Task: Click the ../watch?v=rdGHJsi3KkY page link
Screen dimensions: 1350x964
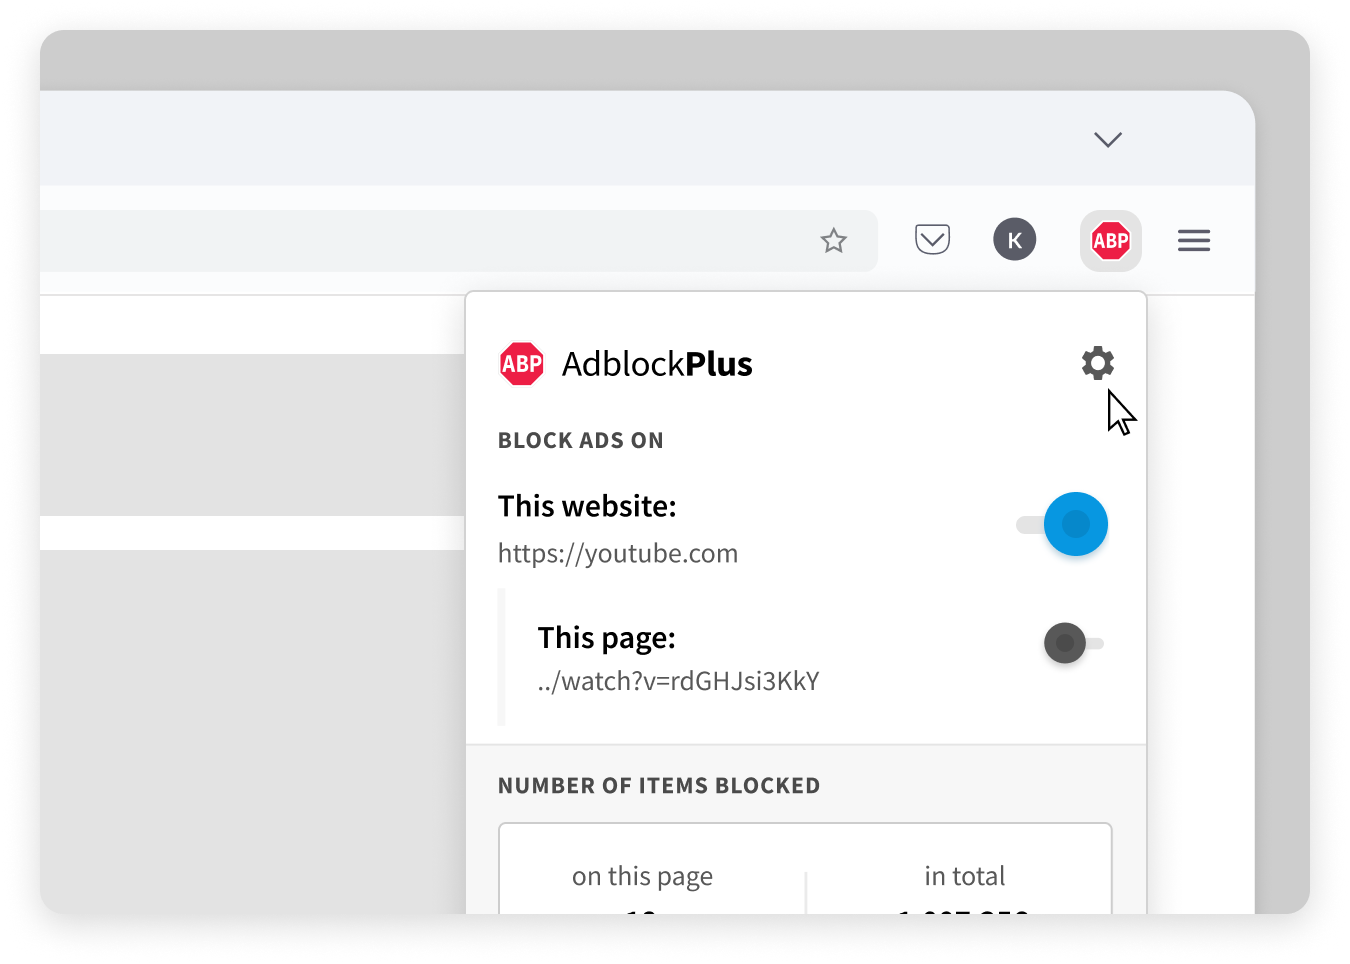Action: (x=679, y=680)
